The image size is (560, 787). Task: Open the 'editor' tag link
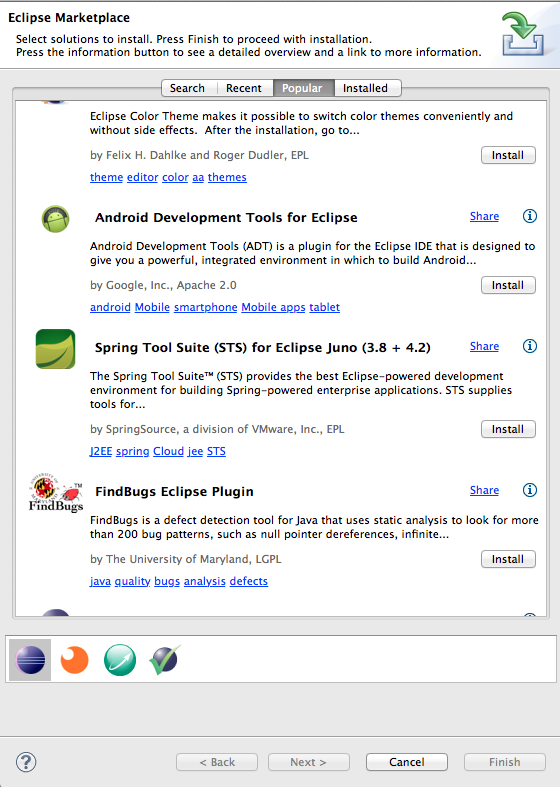point(143,177)
